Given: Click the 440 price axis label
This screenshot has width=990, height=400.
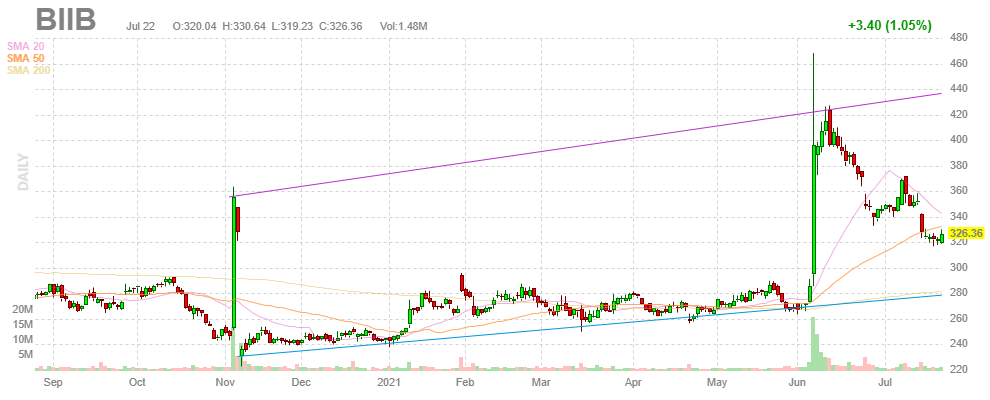Looking at the screenshot, I should click(959, 89).
